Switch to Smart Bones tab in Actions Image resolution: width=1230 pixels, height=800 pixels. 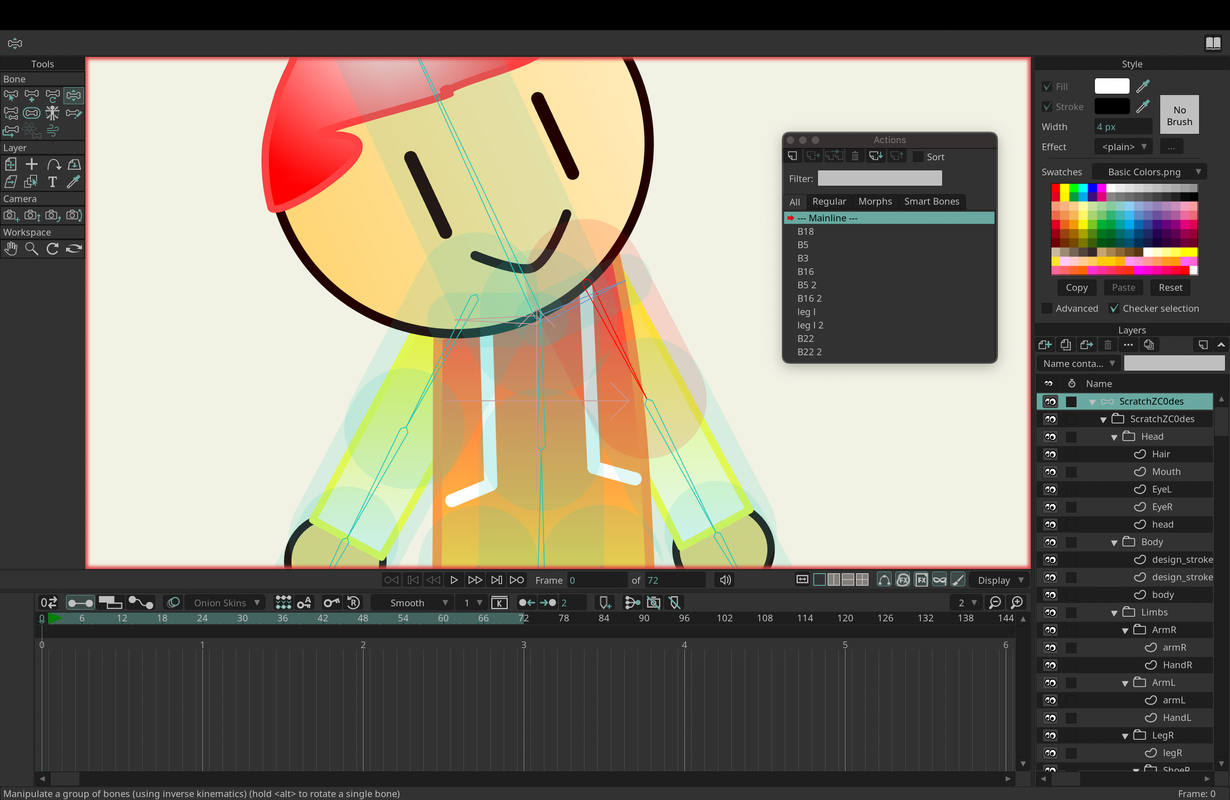point(932,202)
